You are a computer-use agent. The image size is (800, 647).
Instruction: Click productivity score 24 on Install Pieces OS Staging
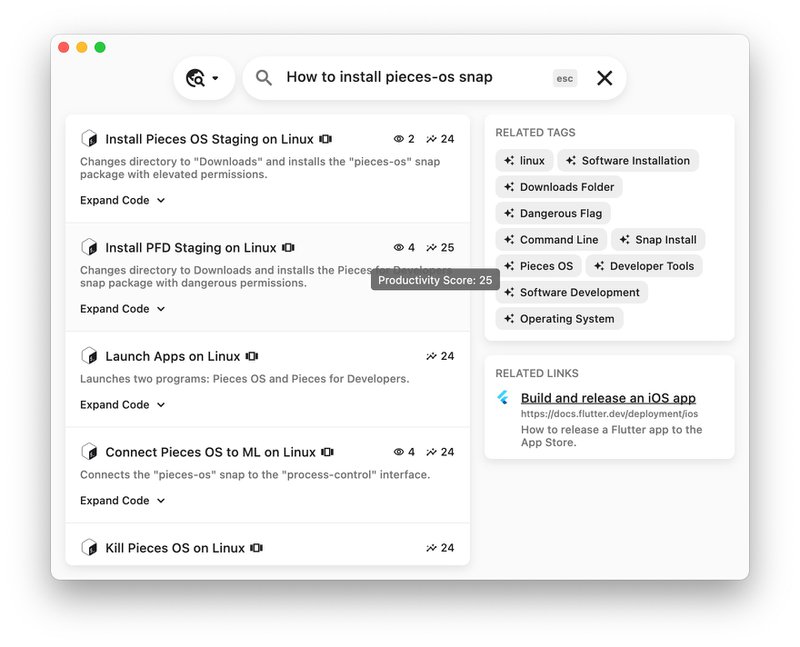point(440,139)
